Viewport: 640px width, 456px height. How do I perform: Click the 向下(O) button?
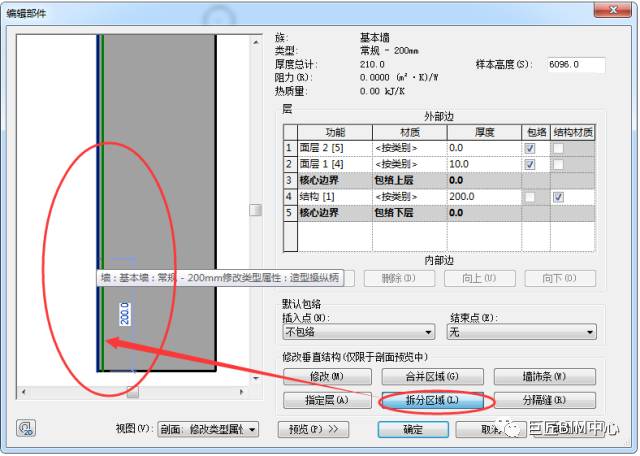point(560,278)
